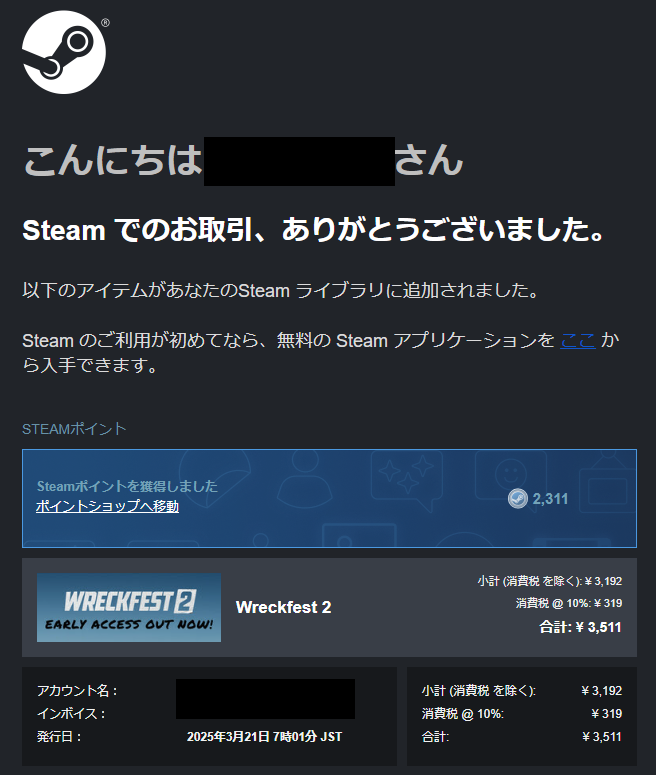Click the 発行日 label

click(59, 737)
